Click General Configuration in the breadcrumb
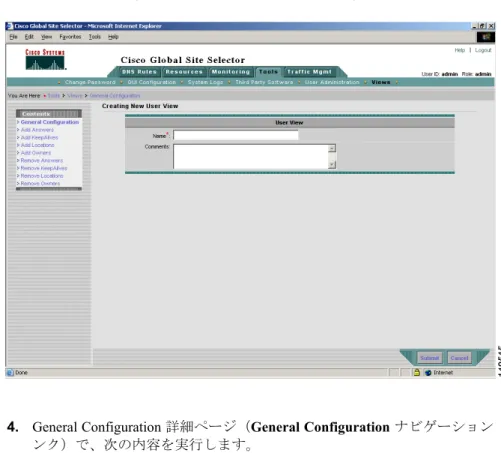 tap(115, 96)
